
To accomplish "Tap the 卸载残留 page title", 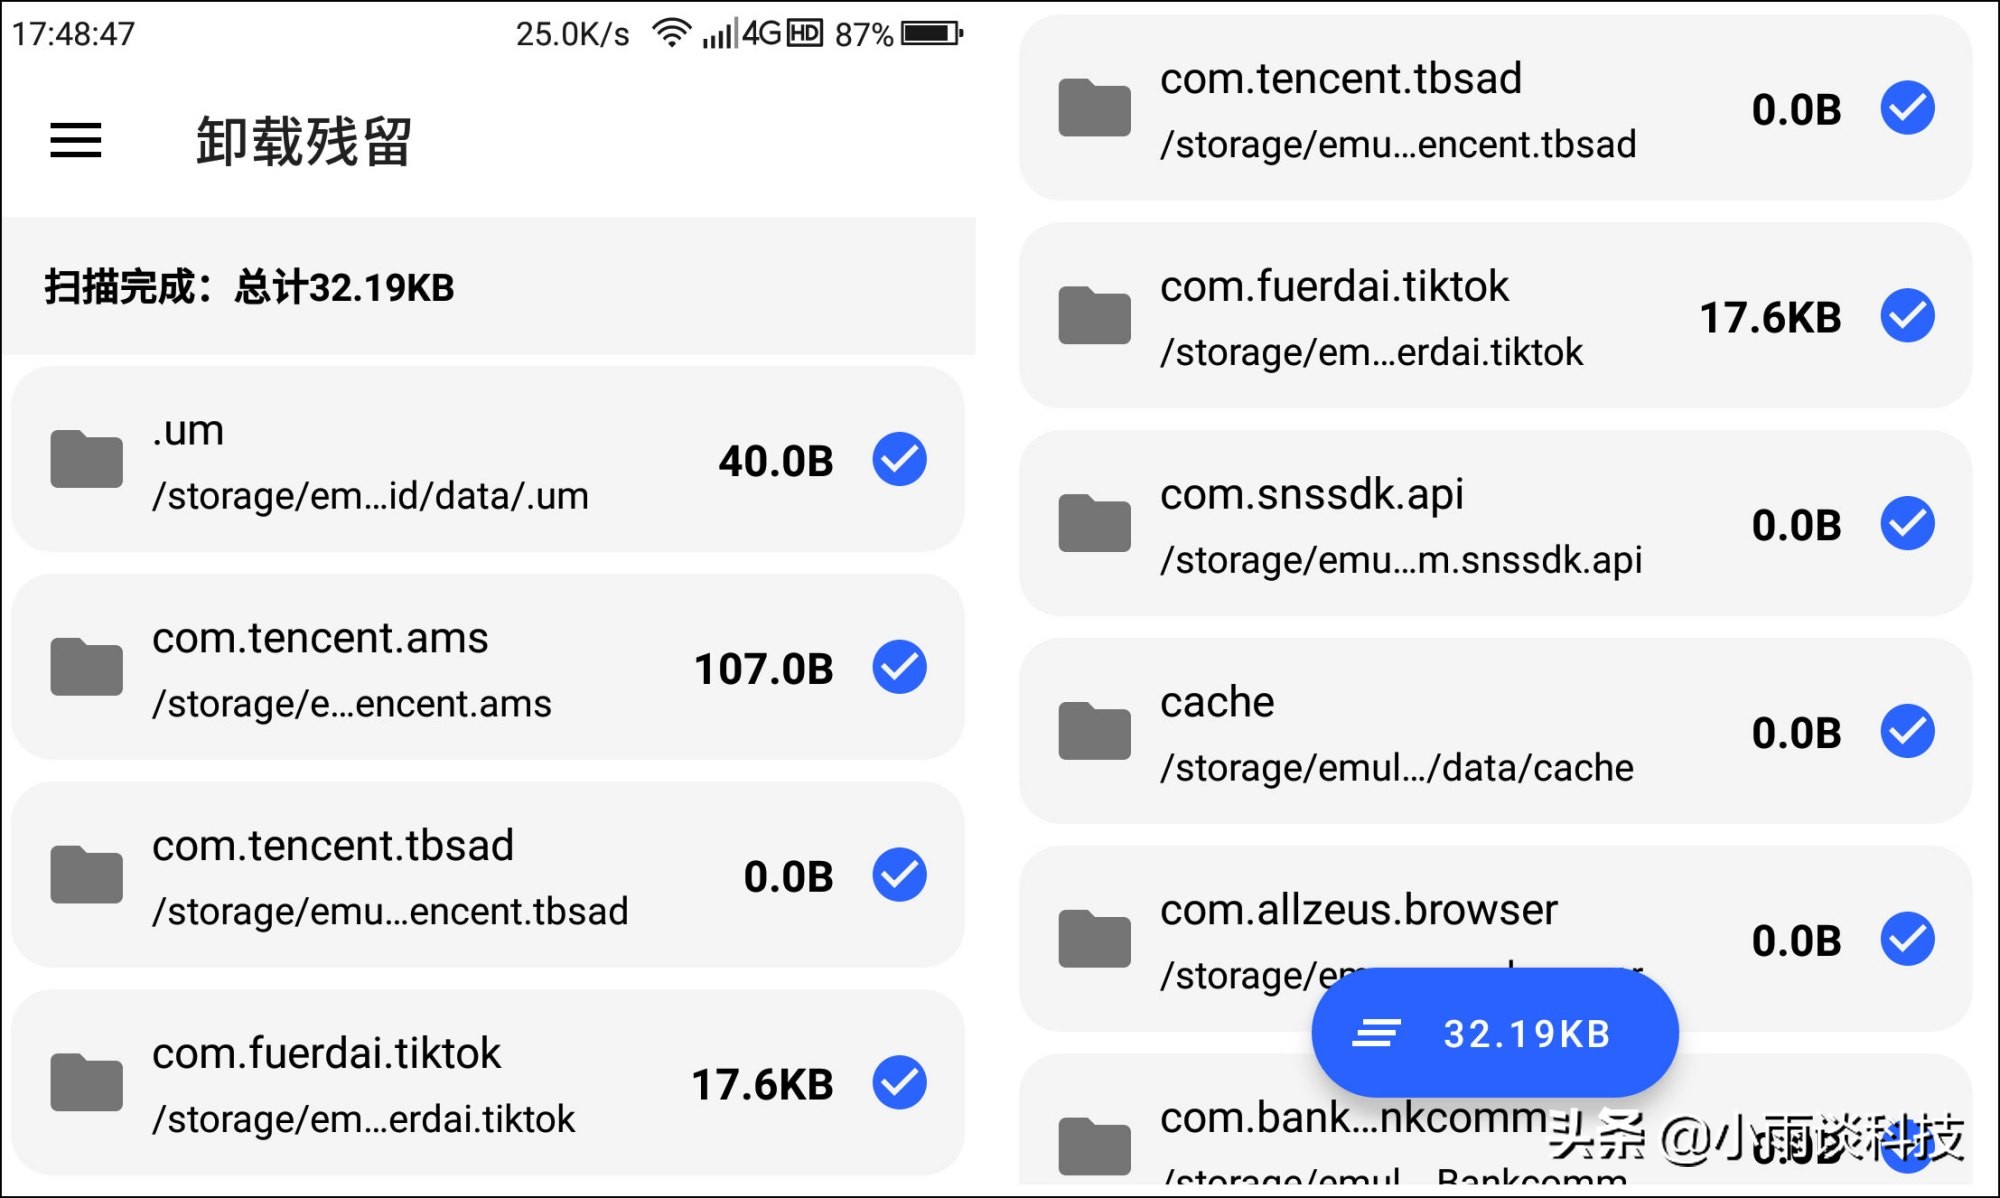I will tap(304, 141).
